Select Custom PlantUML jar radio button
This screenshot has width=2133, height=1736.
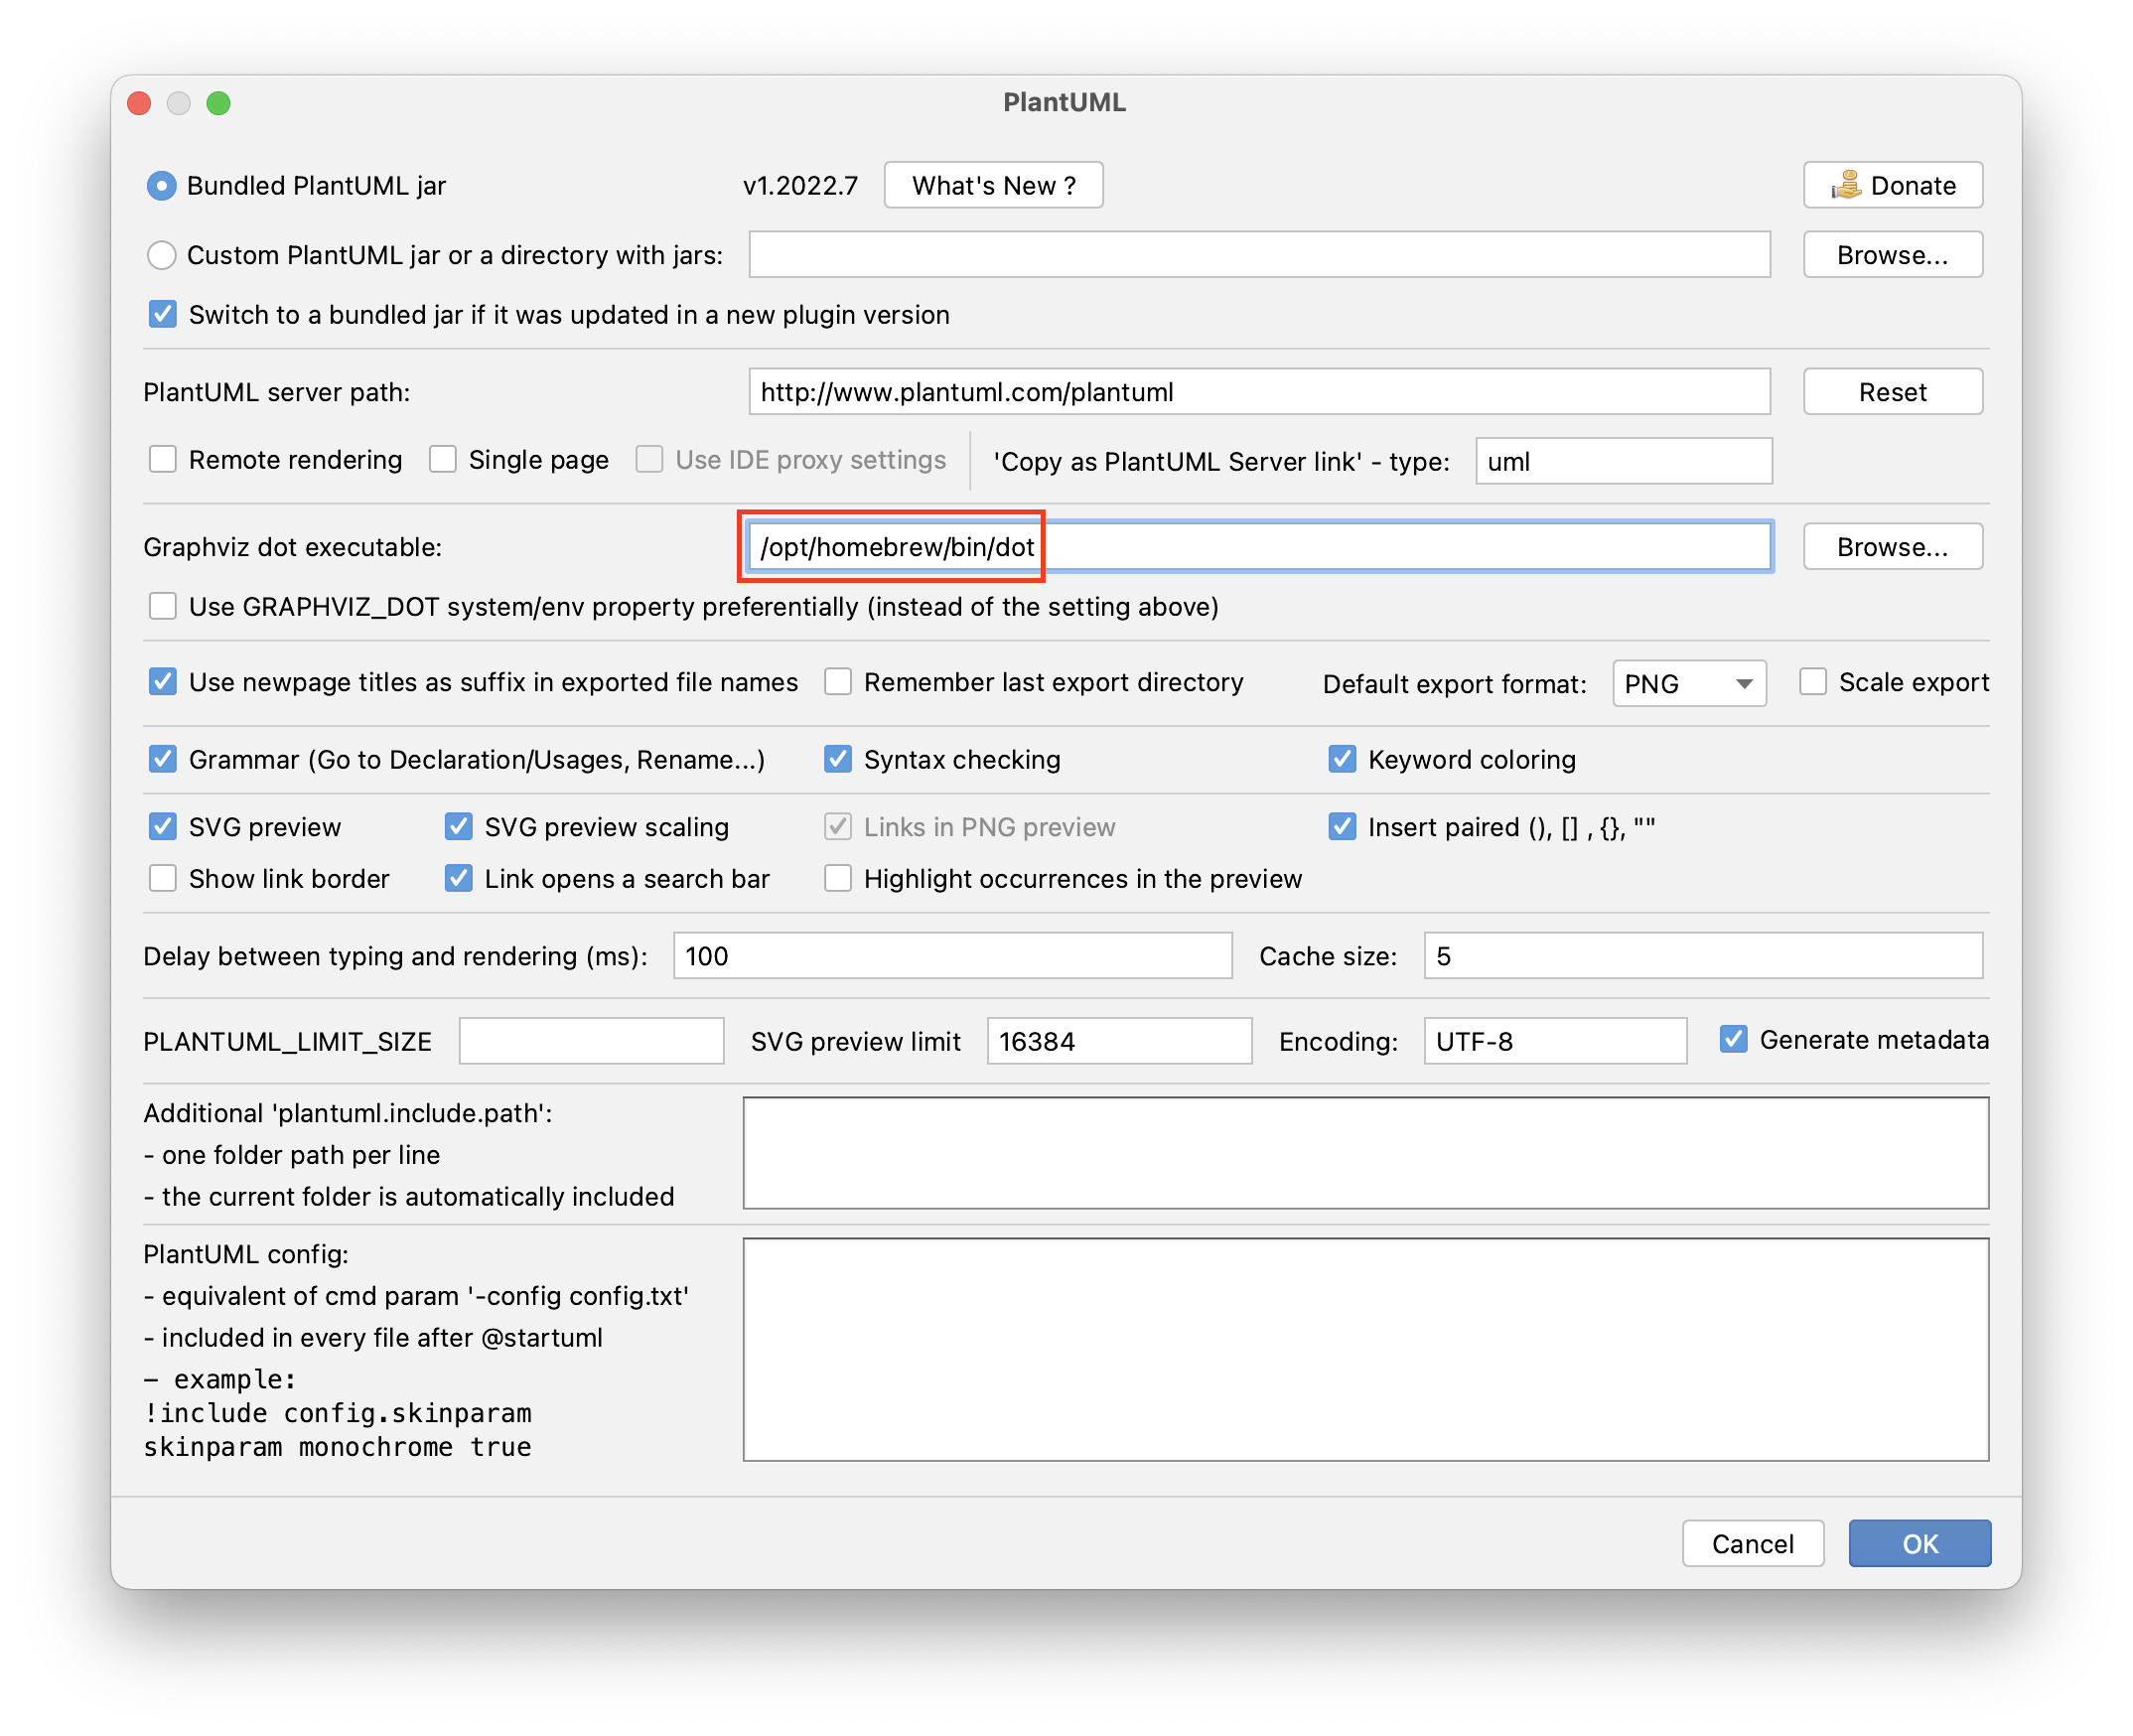tap(161, 255)
